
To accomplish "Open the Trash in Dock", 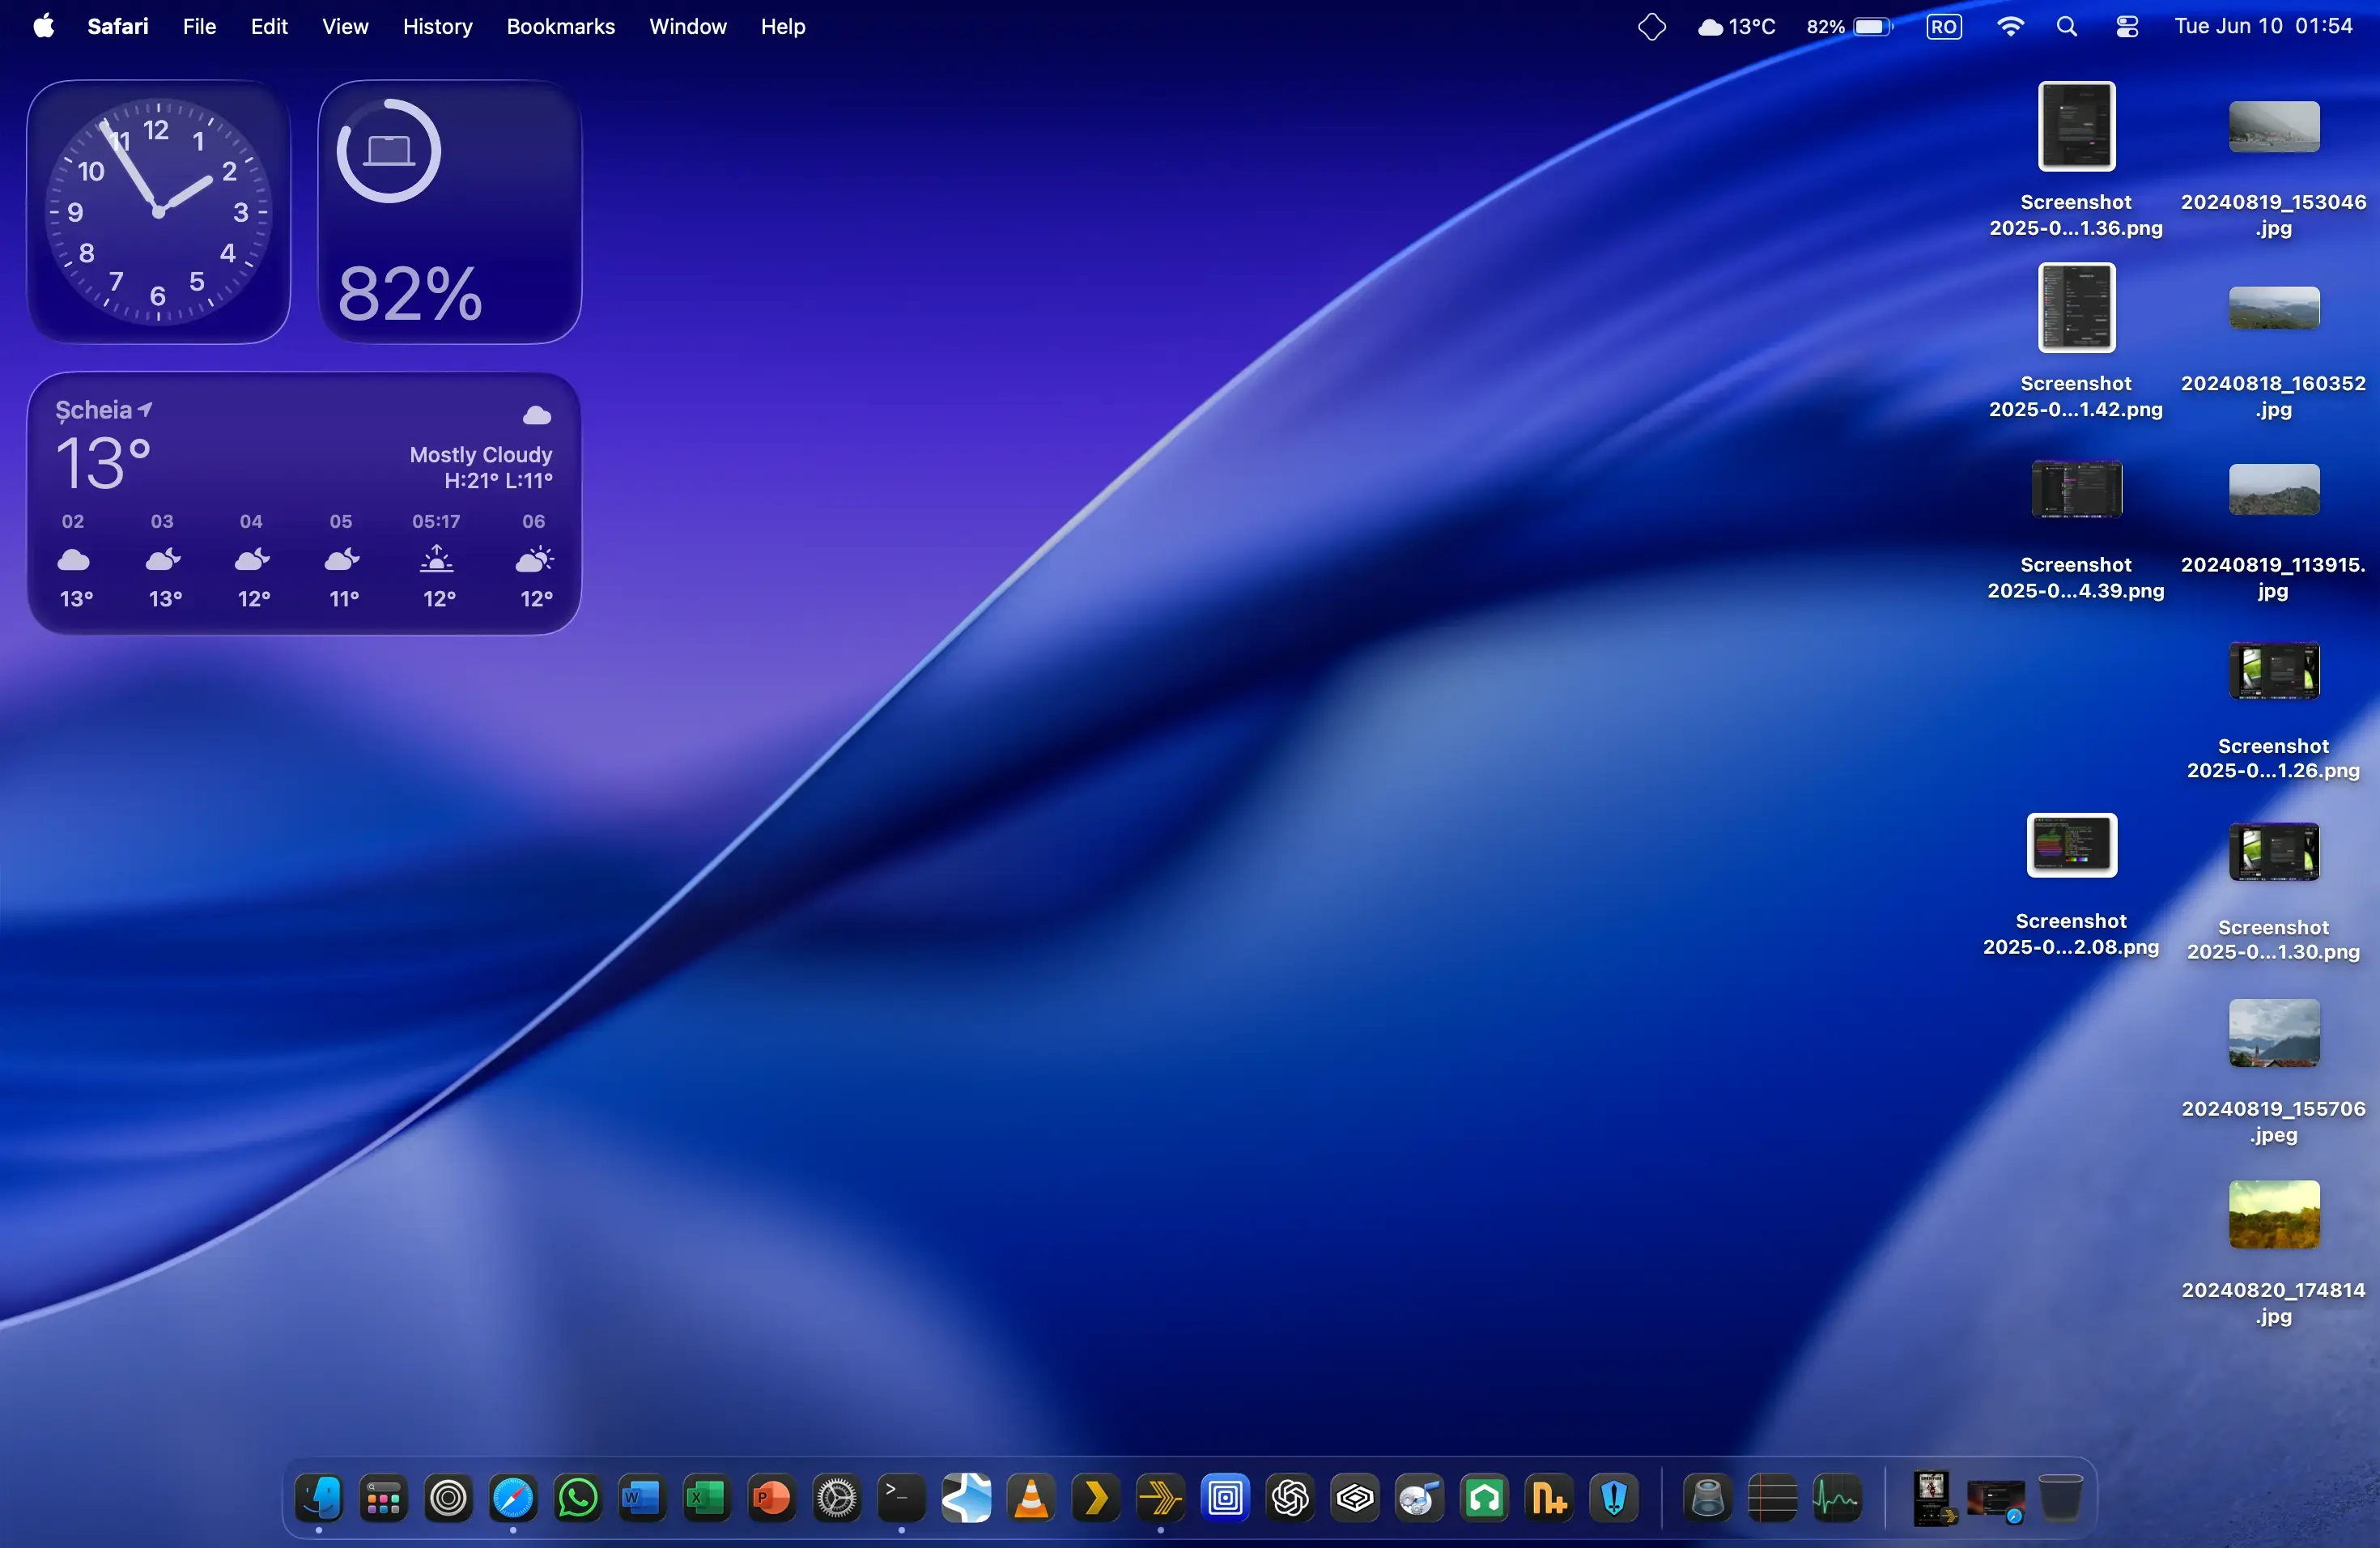I will pyautogui.click(x=2060, y=1497).
